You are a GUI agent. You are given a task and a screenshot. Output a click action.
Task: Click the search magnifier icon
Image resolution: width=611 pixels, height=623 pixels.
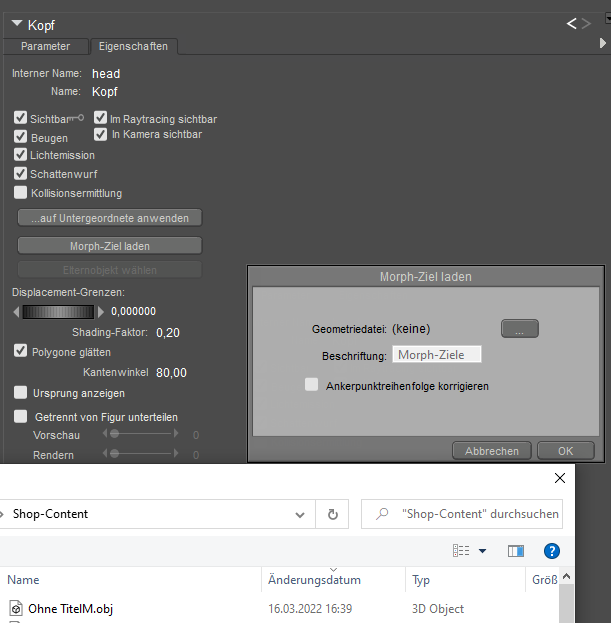(x=382, y=514)
